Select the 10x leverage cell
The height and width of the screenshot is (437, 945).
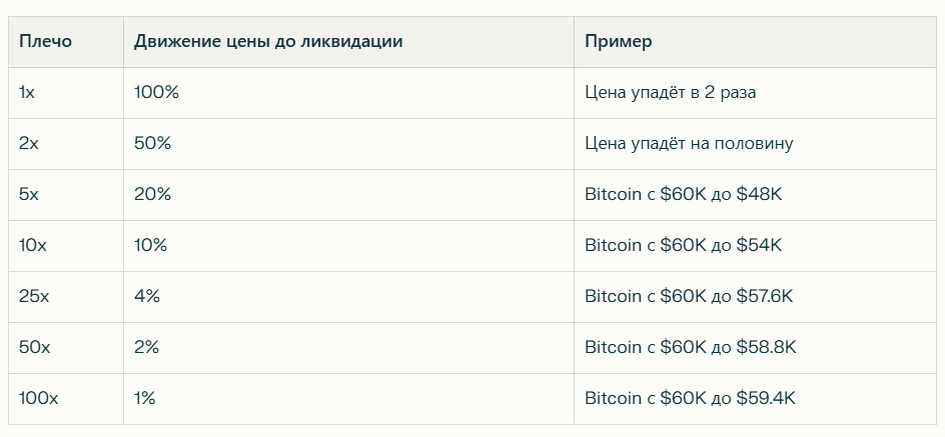tap(66, 246)
